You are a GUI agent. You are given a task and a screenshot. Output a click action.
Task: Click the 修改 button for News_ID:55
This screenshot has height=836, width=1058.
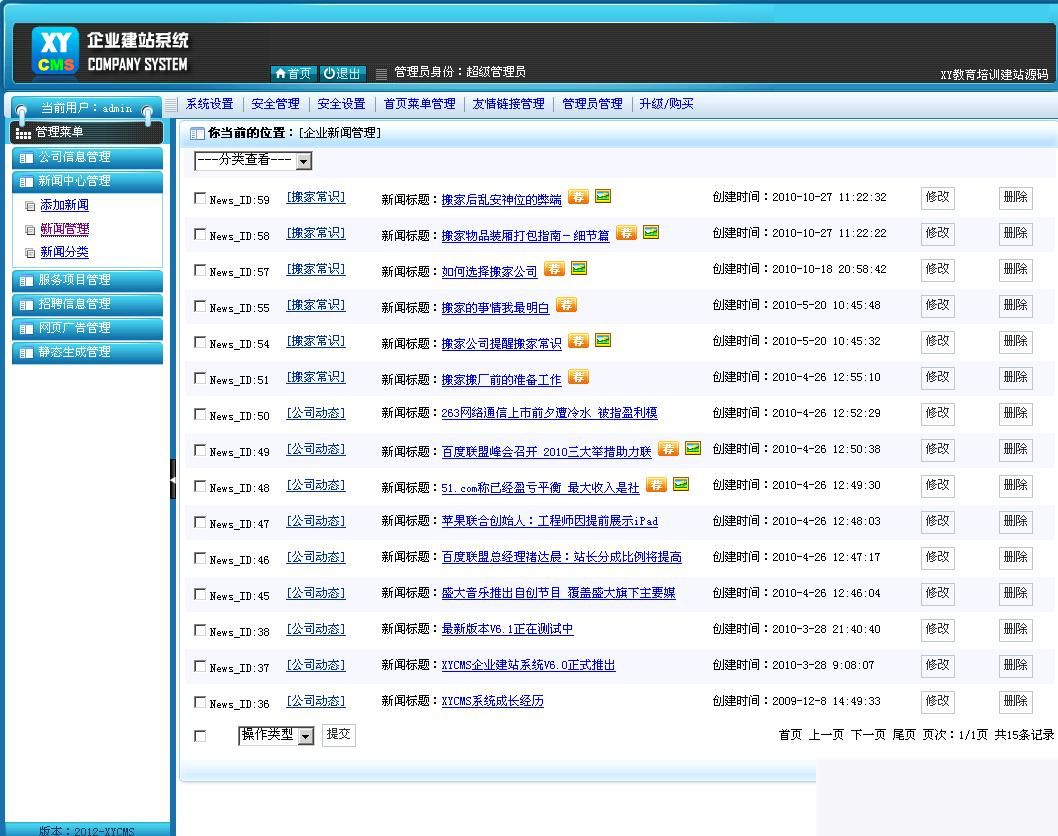(x=937, y=306)
